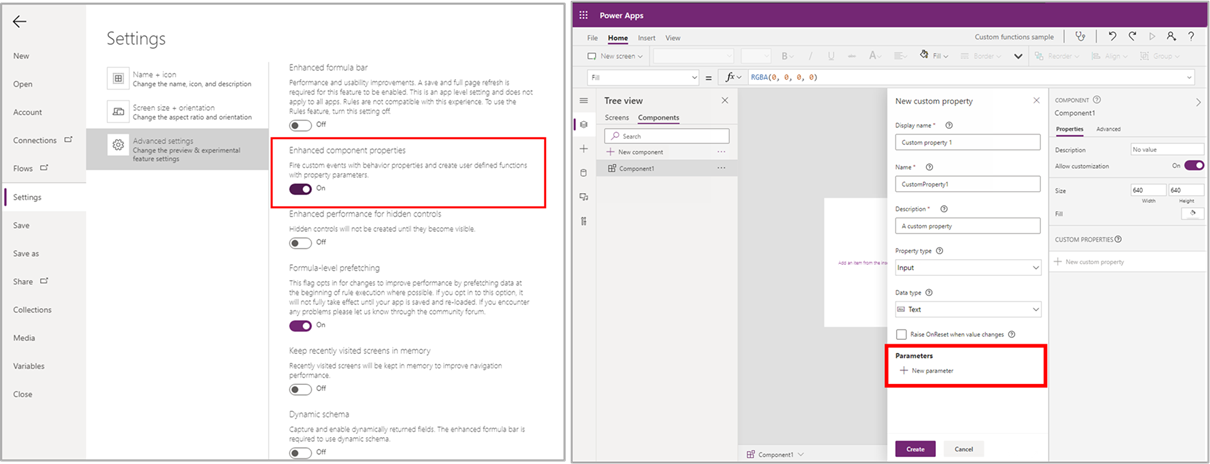Expand the New screen dropdown
This screenshot has width=1210, height=464.
click(641, 56)
